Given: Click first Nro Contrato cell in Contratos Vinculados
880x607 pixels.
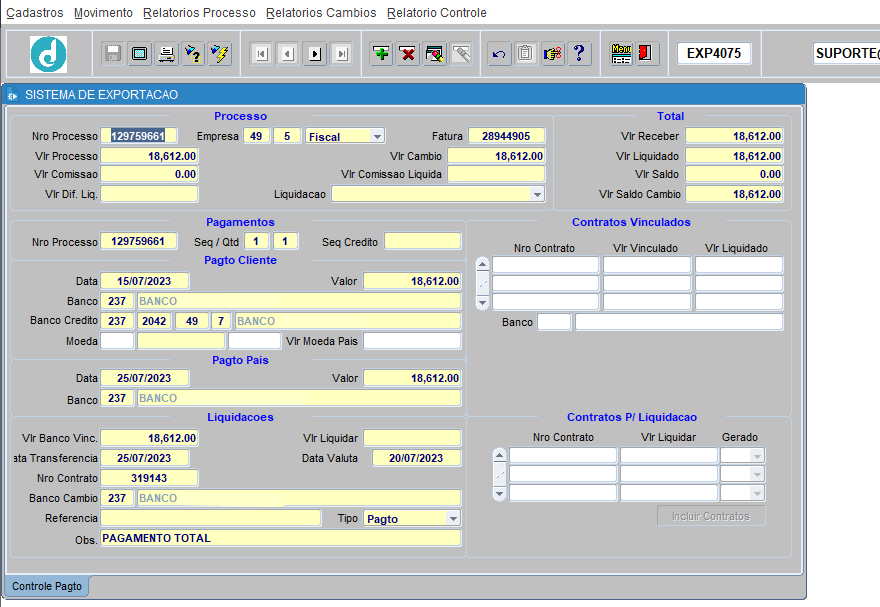Looking at the screenshot, I should tap(546, 265).
